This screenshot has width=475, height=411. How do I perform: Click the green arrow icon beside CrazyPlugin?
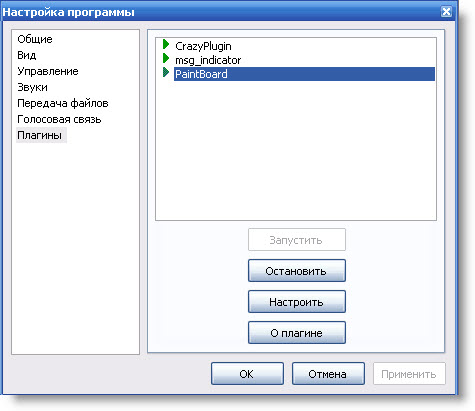point(166,44)
